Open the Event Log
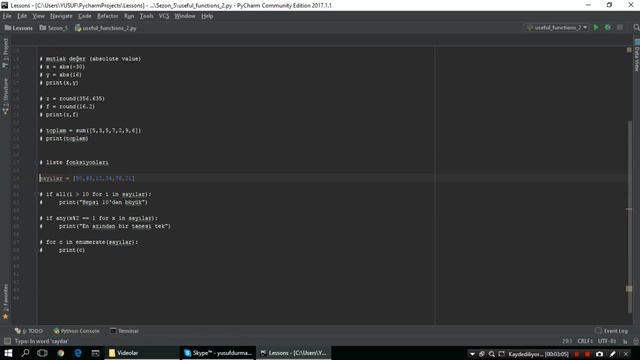 point(611,331)
